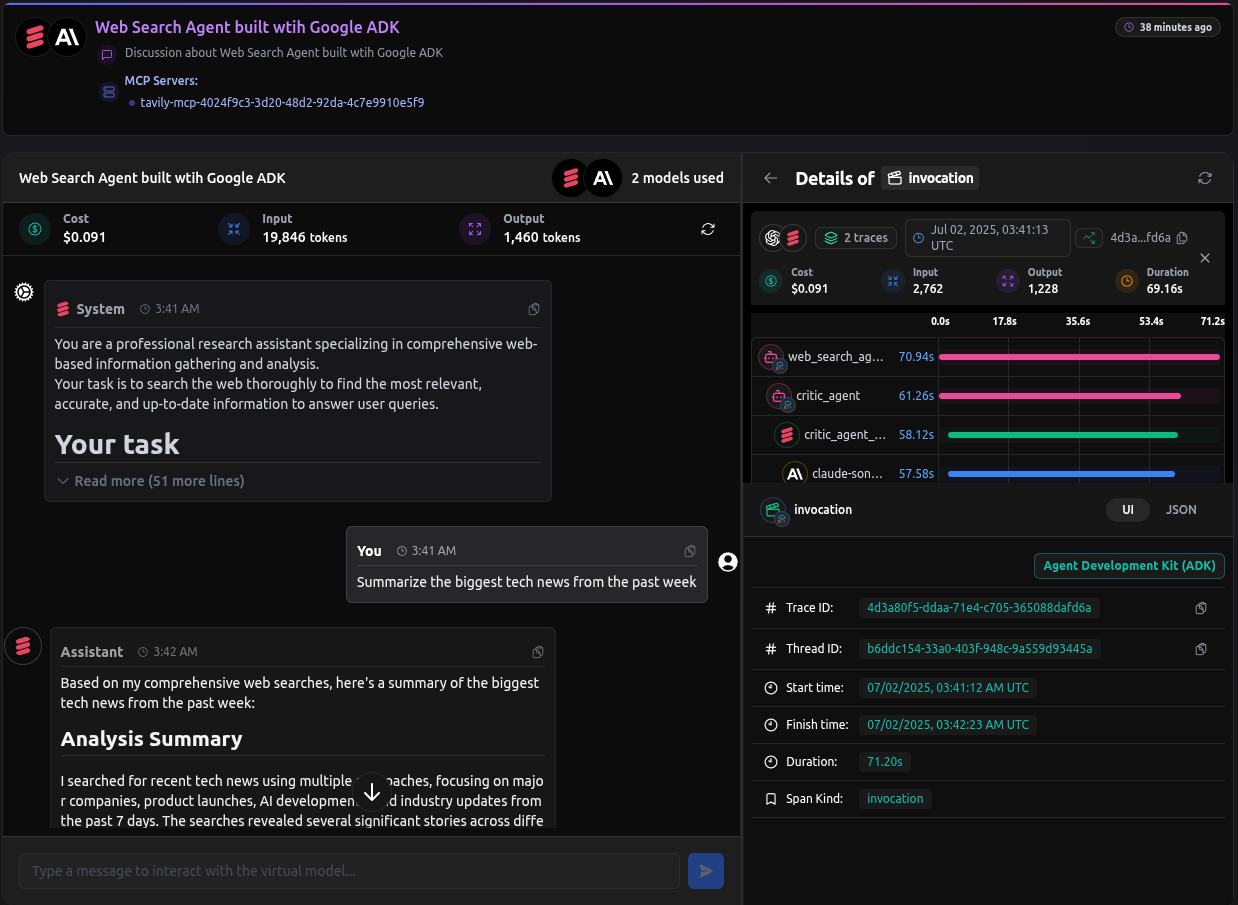Select the critic_agent span row

tap(828, 396)
